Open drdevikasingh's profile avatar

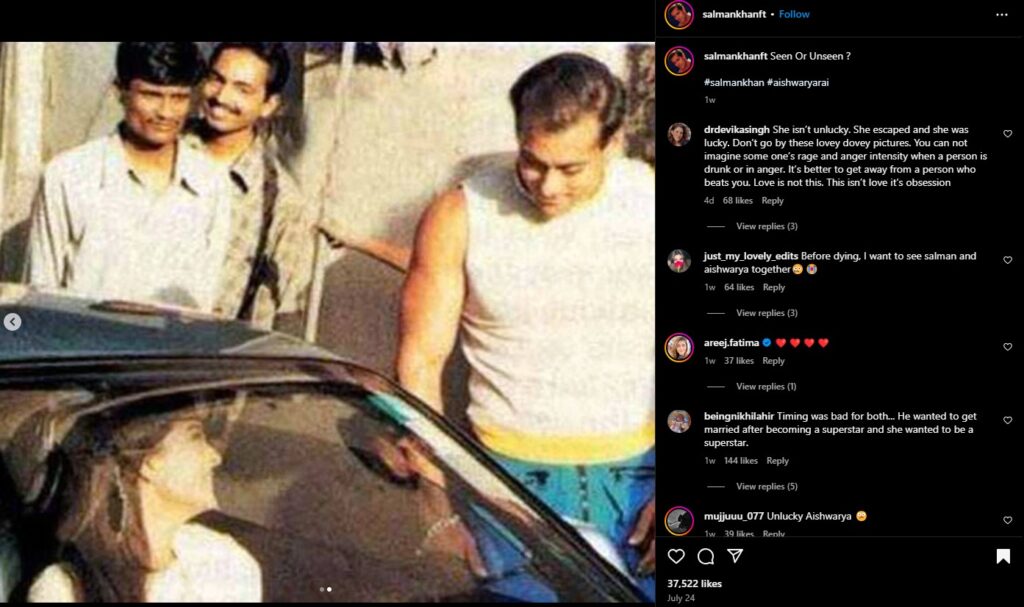[679, 134]
